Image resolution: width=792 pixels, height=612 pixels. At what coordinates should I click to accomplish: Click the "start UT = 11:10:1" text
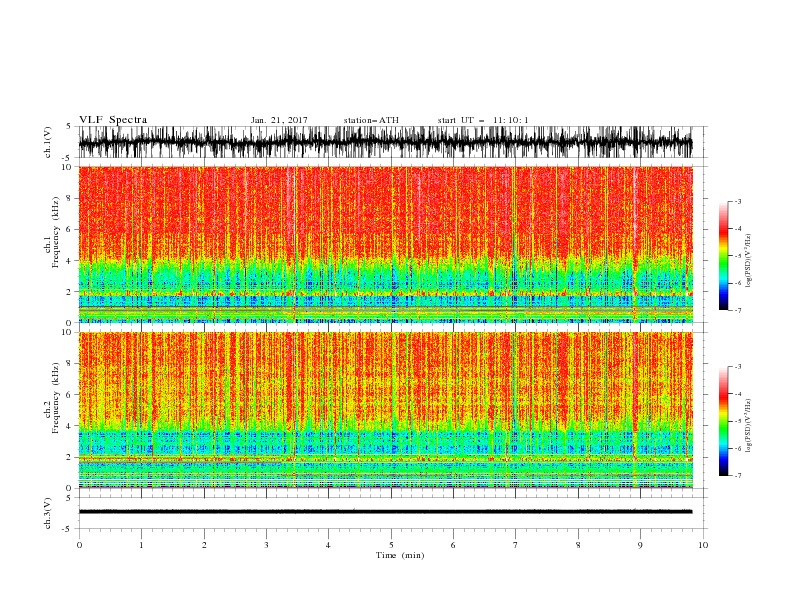coord(483,120)
